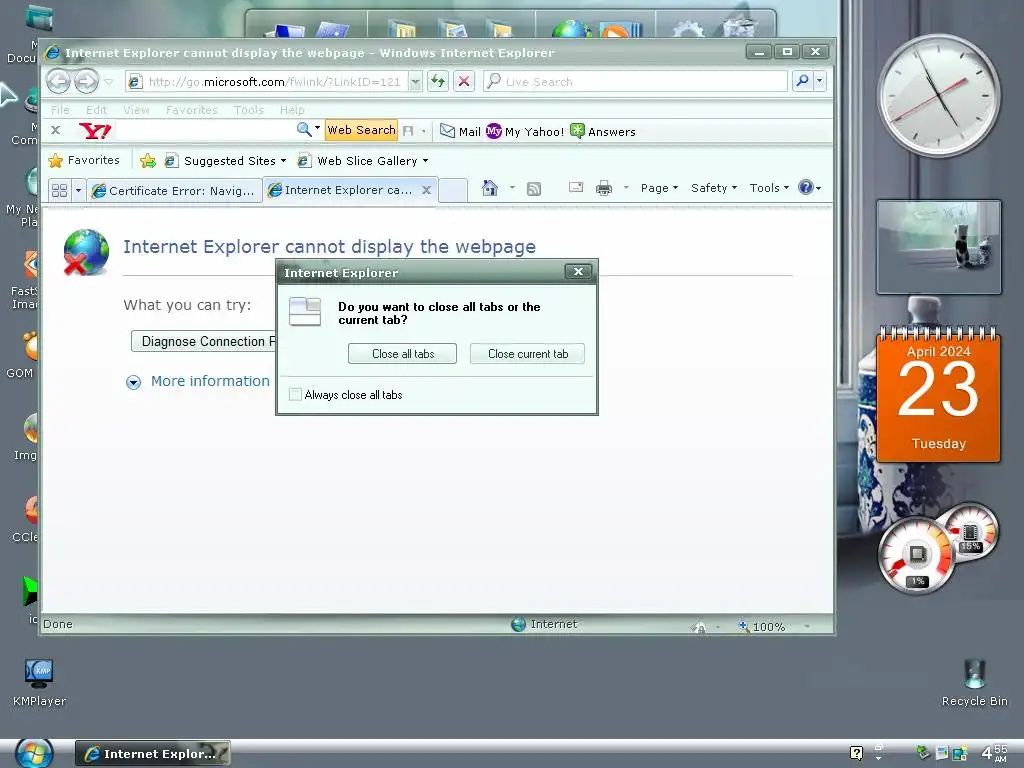Open a new blank tab

coord(453,190)
